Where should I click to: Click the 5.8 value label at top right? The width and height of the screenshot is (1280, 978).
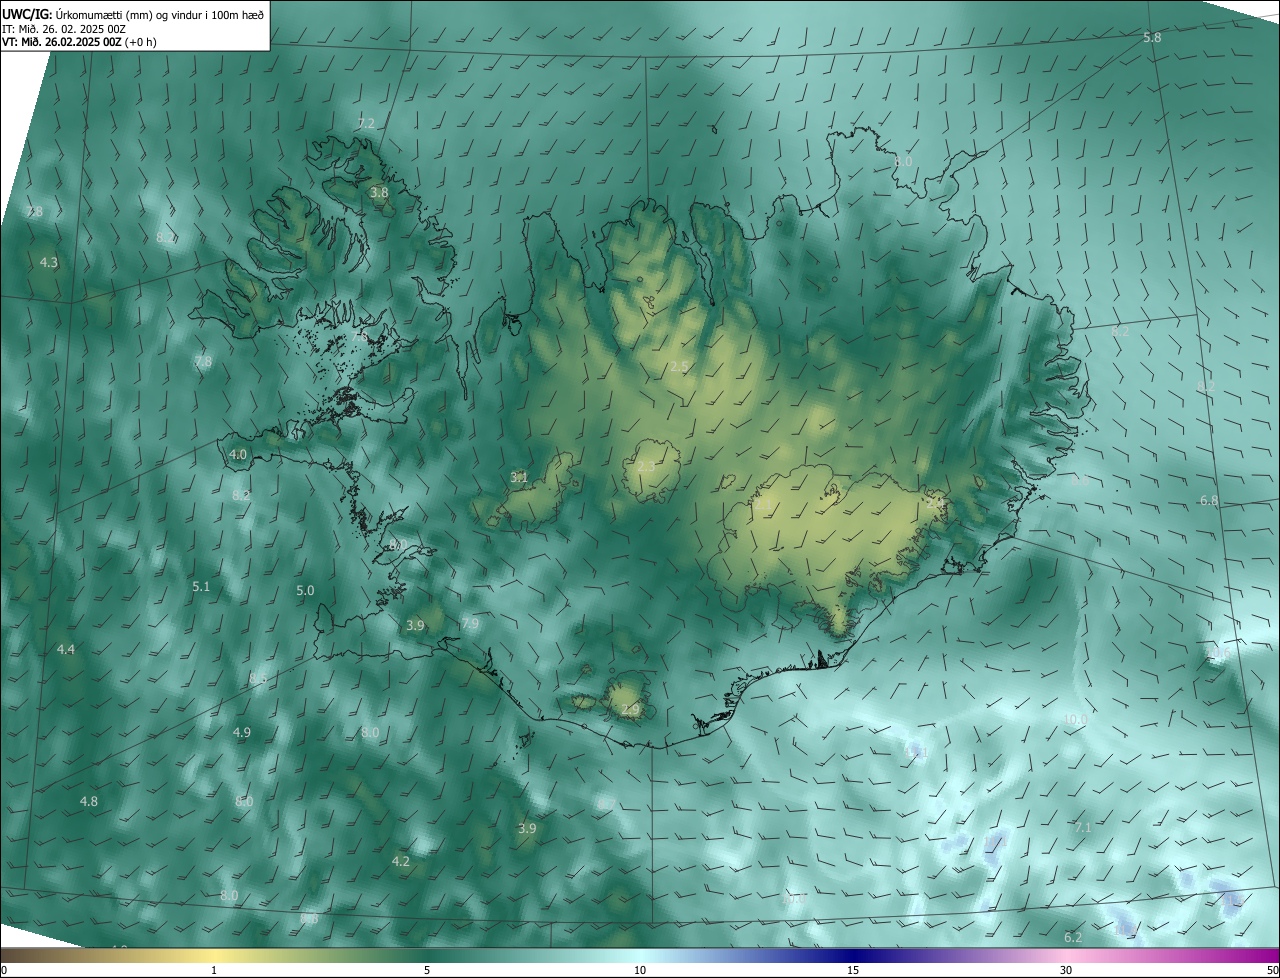tap(1152, 38)
